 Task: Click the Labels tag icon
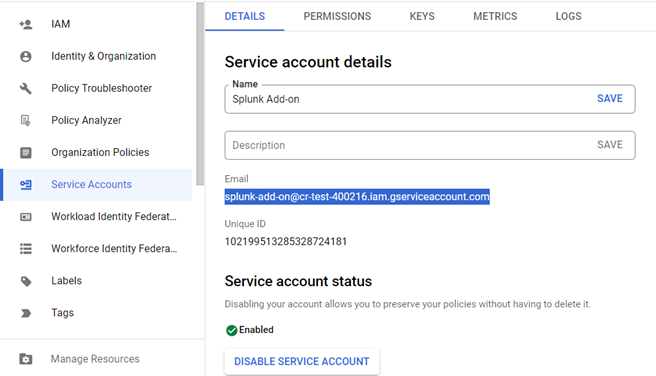click(x=26, y=281)
